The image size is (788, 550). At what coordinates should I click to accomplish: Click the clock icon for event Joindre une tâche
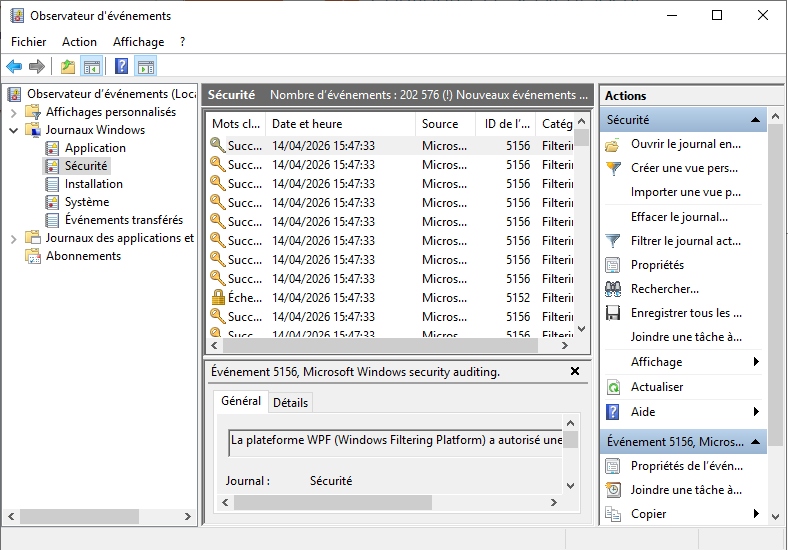(613, 490)
